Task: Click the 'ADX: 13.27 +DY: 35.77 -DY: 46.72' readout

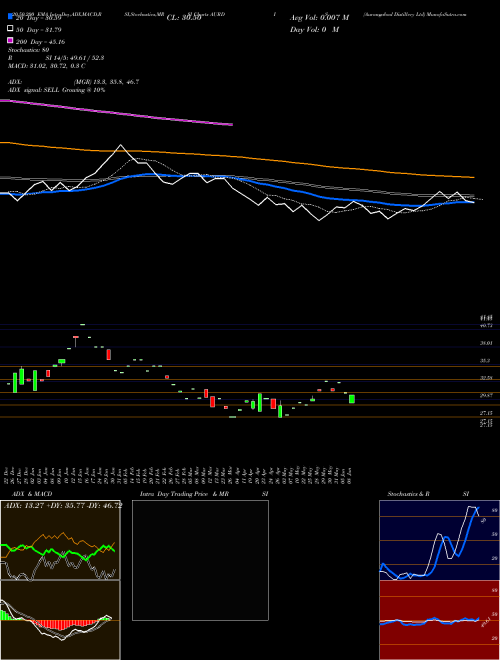Action: [x=63, y=506]
